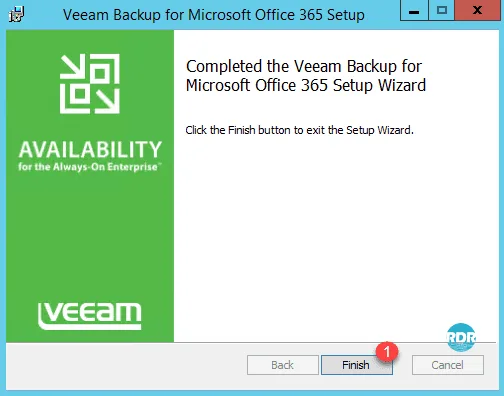
Task: Minimize the Veeam Setup window
Action: coord(414,10)
